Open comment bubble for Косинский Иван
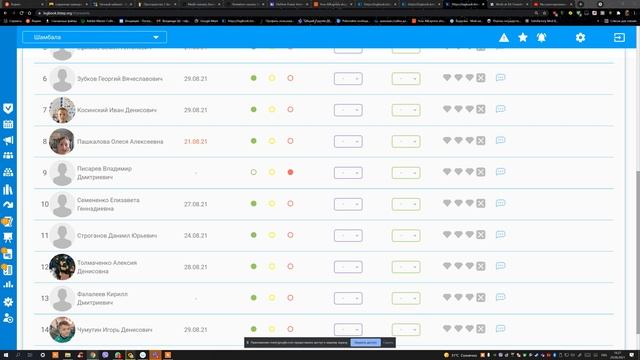The width and height of the screenshot is (640, 360). (500, 109)
